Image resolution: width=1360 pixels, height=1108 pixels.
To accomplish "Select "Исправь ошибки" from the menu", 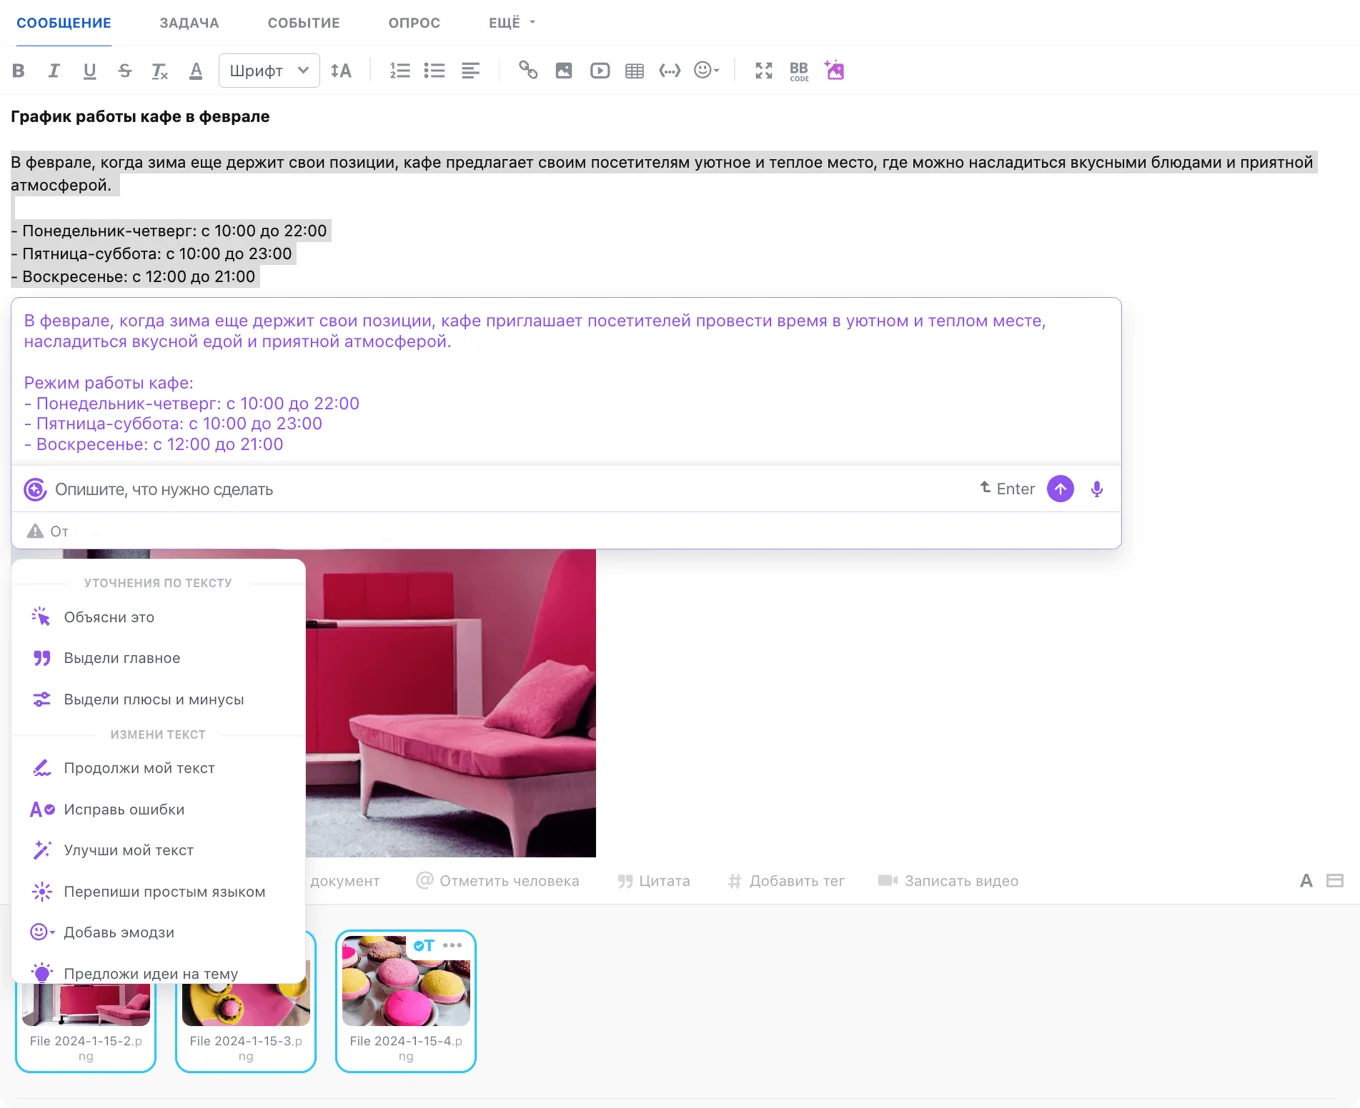I will 124,809.
